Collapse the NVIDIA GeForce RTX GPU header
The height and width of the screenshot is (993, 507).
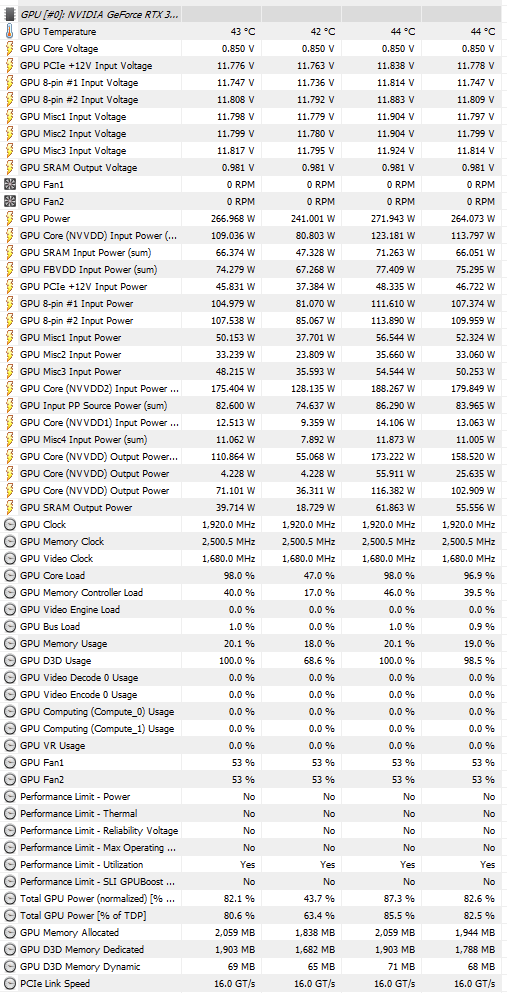click(92, 13)
